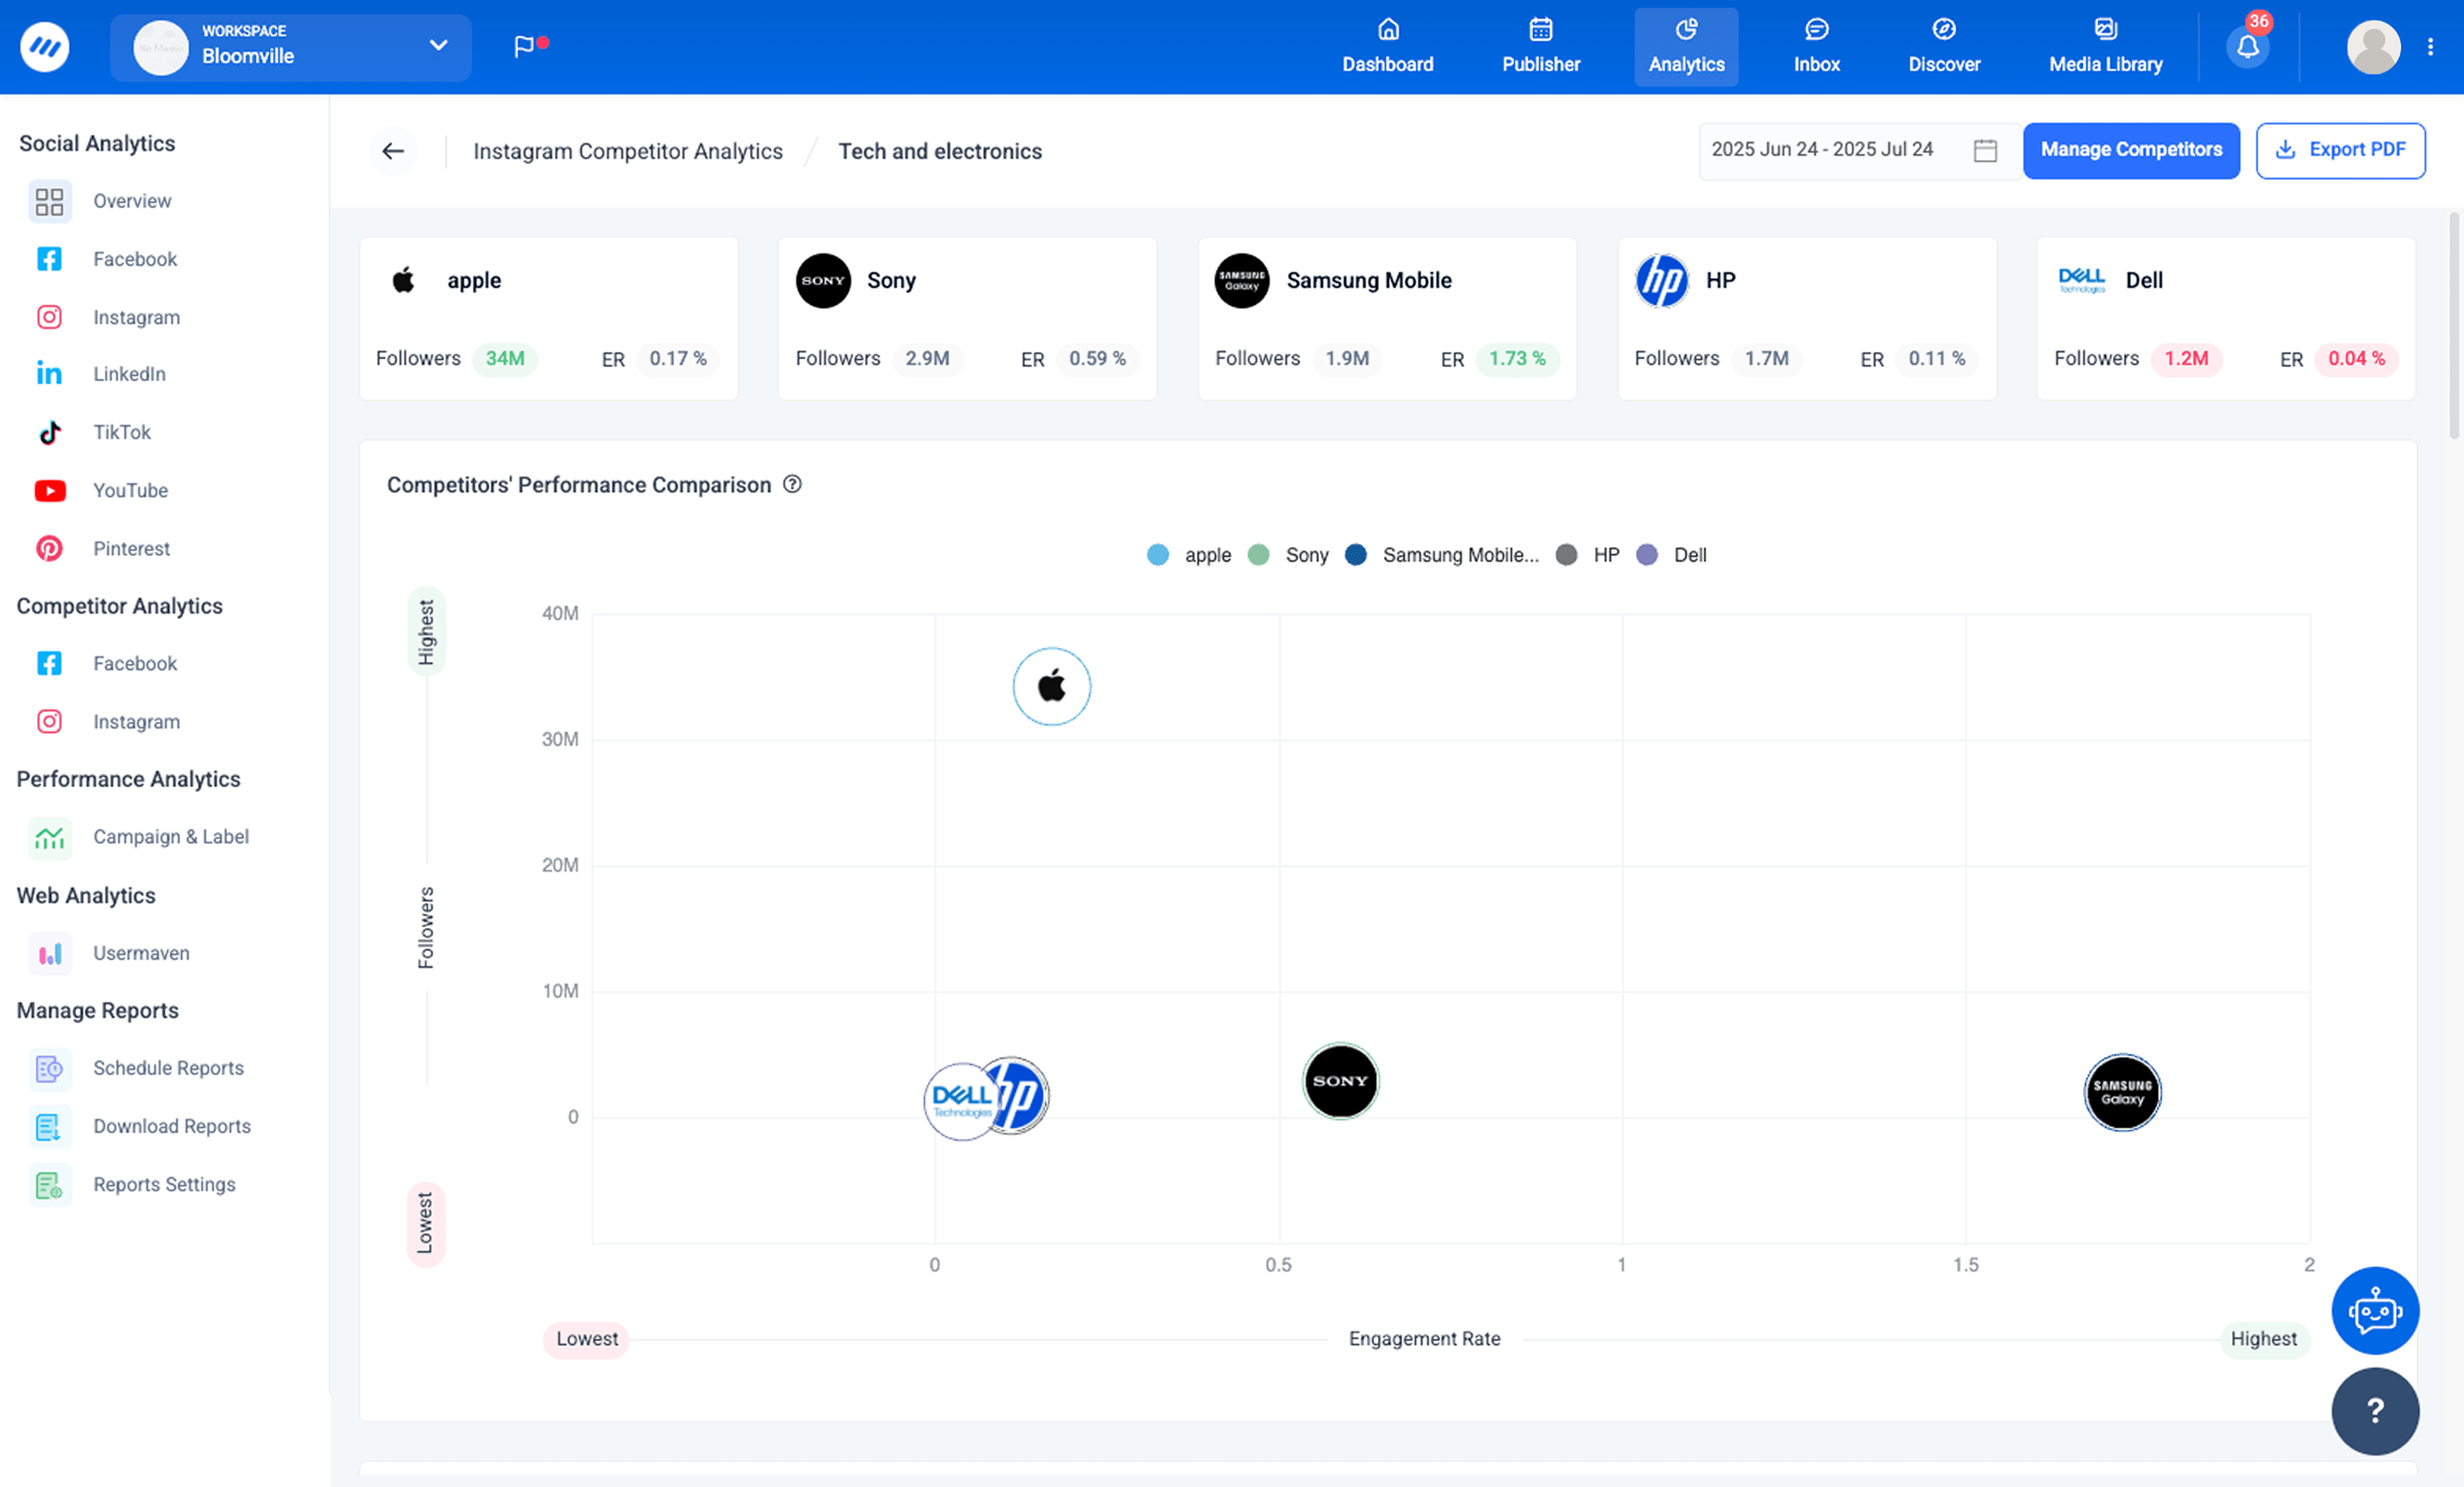Open Campaign & Label performance analytics
The height and width of the screenshot is (1487, 2464).
tap(171, 836)
